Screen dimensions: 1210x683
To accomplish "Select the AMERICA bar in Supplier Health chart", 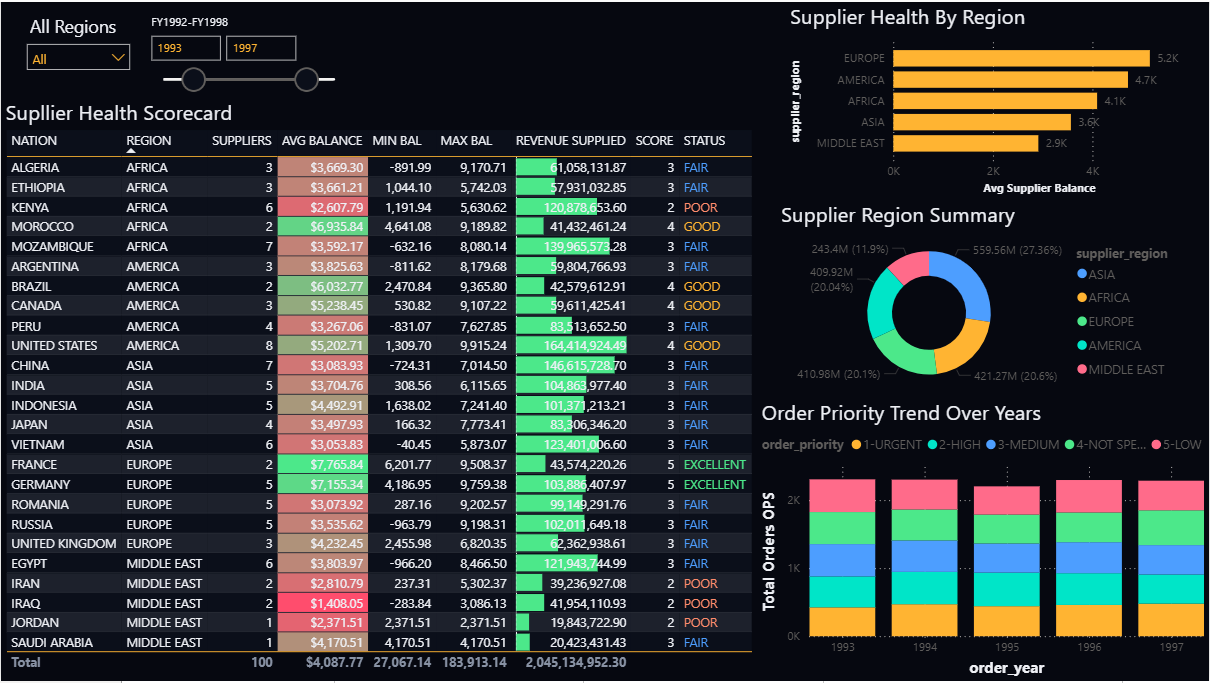I will tap(1010, 79).
